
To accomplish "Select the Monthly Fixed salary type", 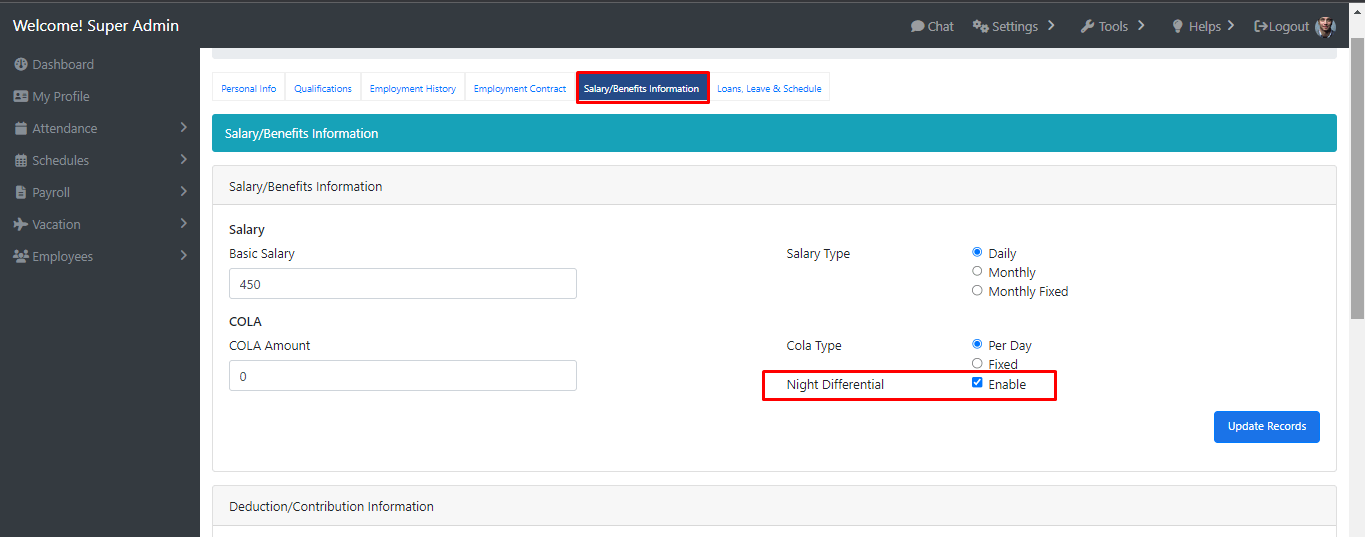I will tap(977, 290).
